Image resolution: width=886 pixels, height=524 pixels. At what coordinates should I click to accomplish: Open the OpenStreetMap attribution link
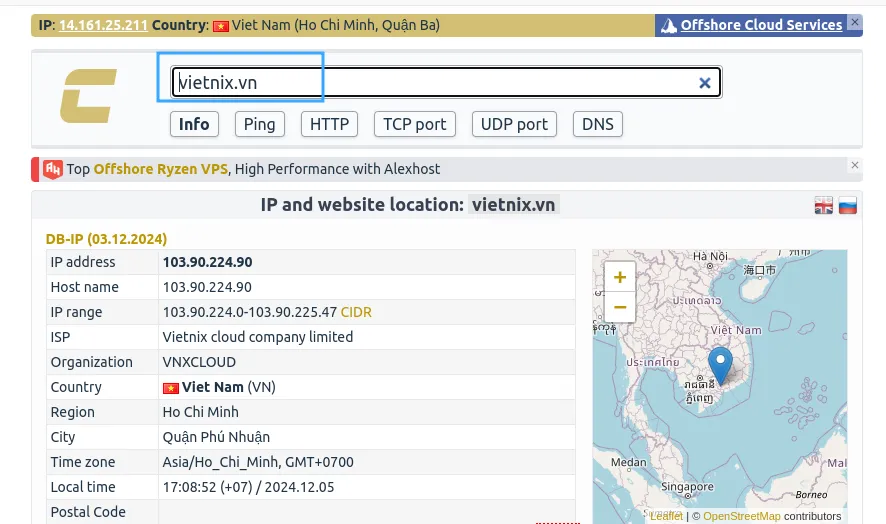(742, 516)
